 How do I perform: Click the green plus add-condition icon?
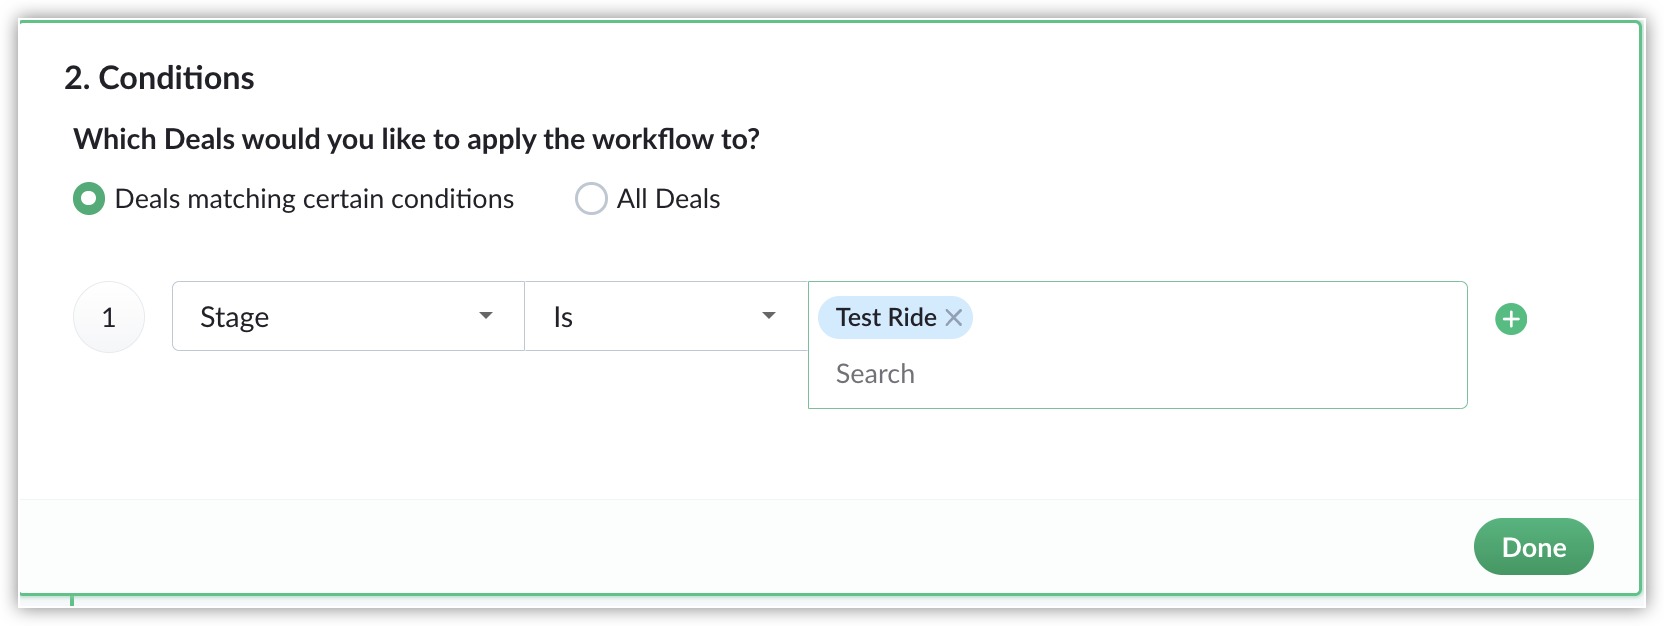[1510, 319]
